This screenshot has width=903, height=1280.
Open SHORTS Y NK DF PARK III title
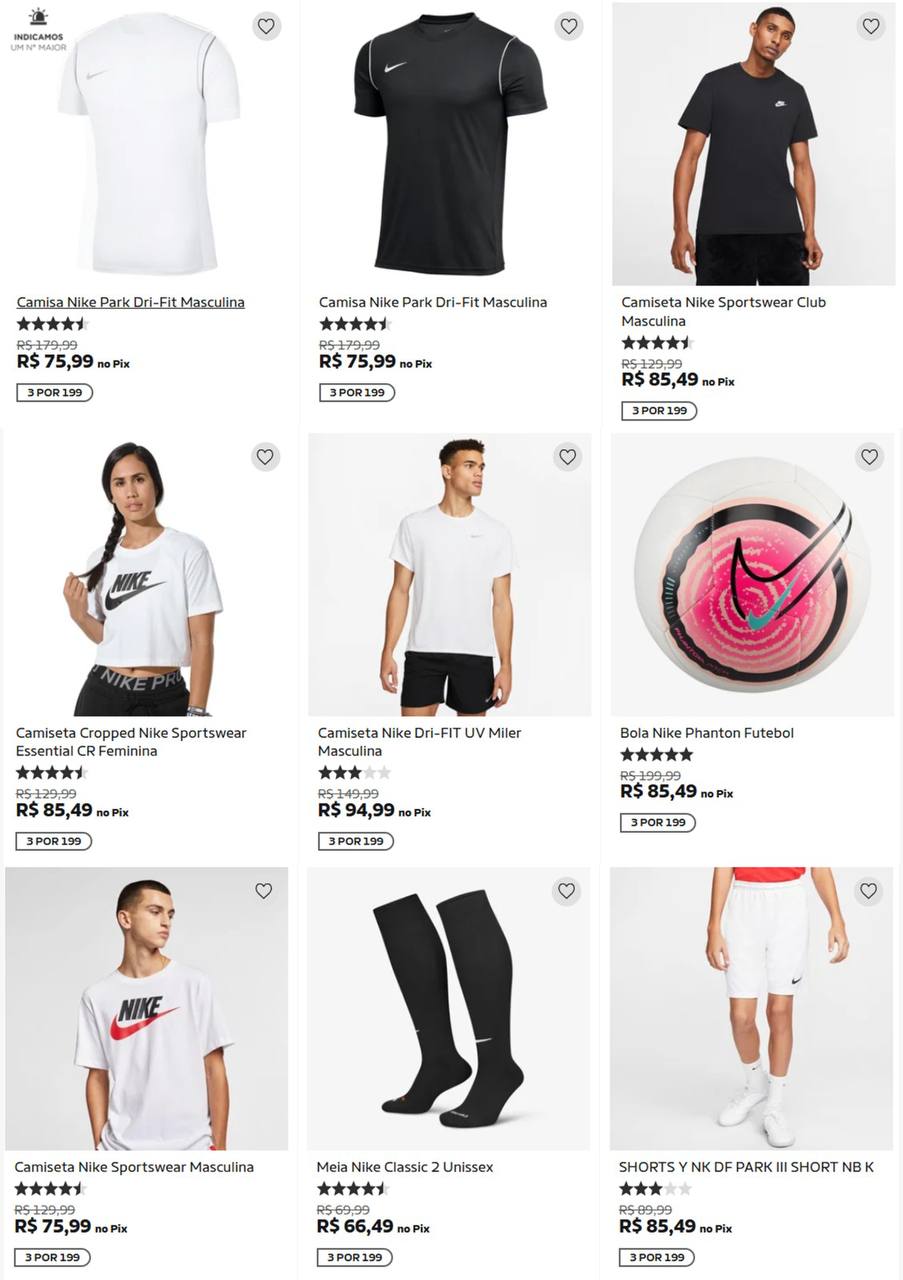(x=747, y=1167)
